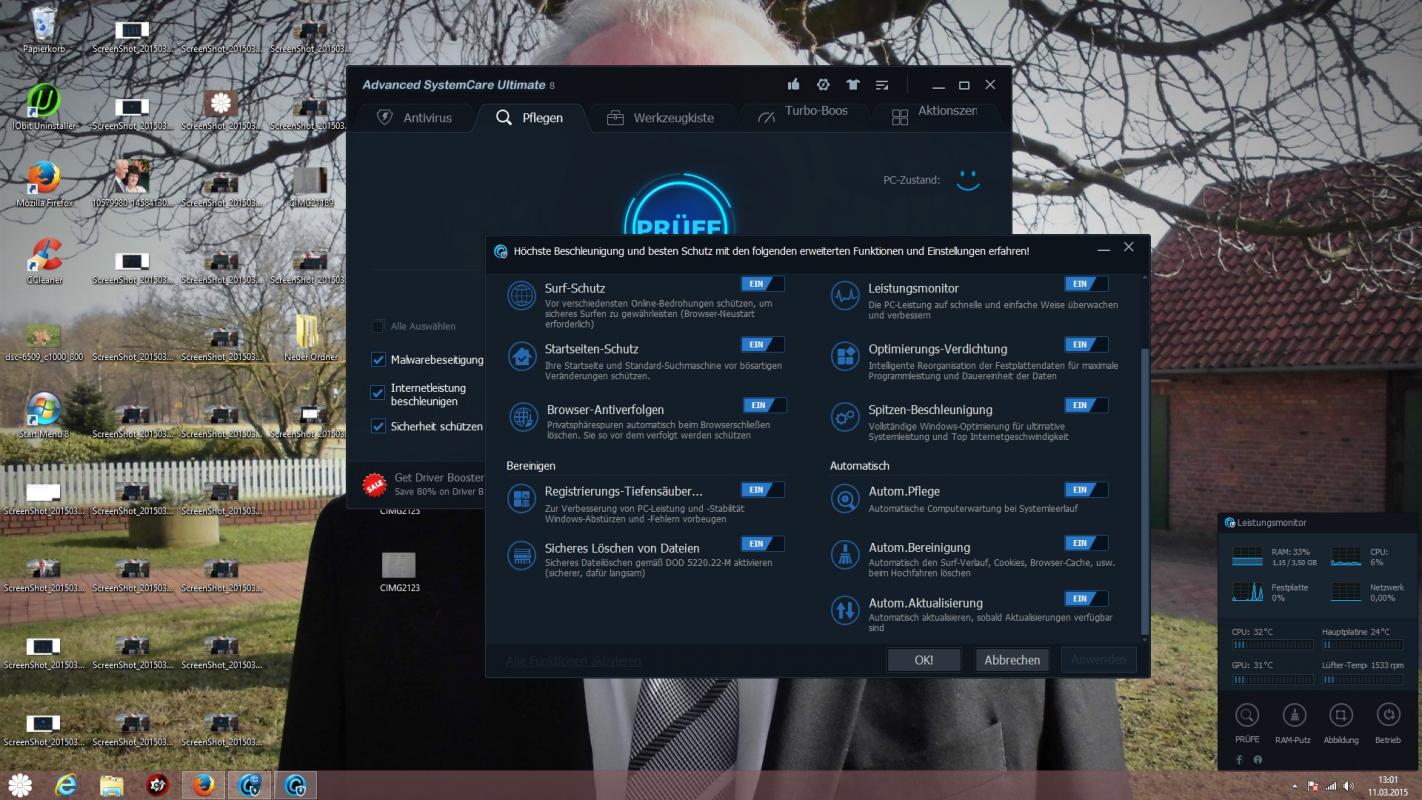
Task: Click the Autom.Pflege magnifier icon
Action: tap(846, 498)
